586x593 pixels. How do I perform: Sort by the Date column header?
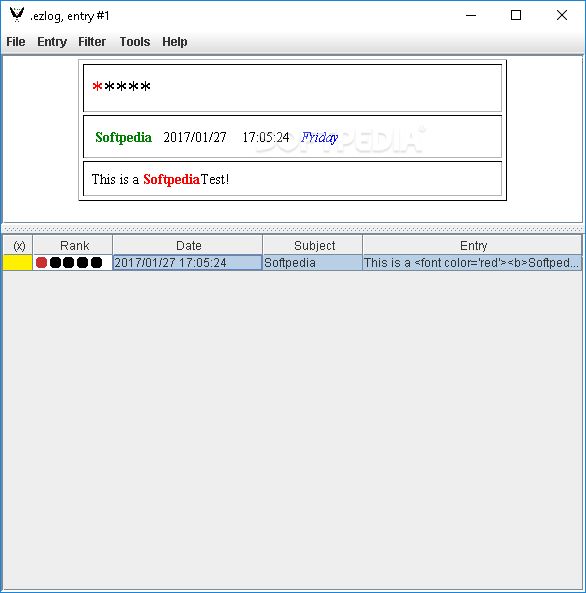coord(187,245)
